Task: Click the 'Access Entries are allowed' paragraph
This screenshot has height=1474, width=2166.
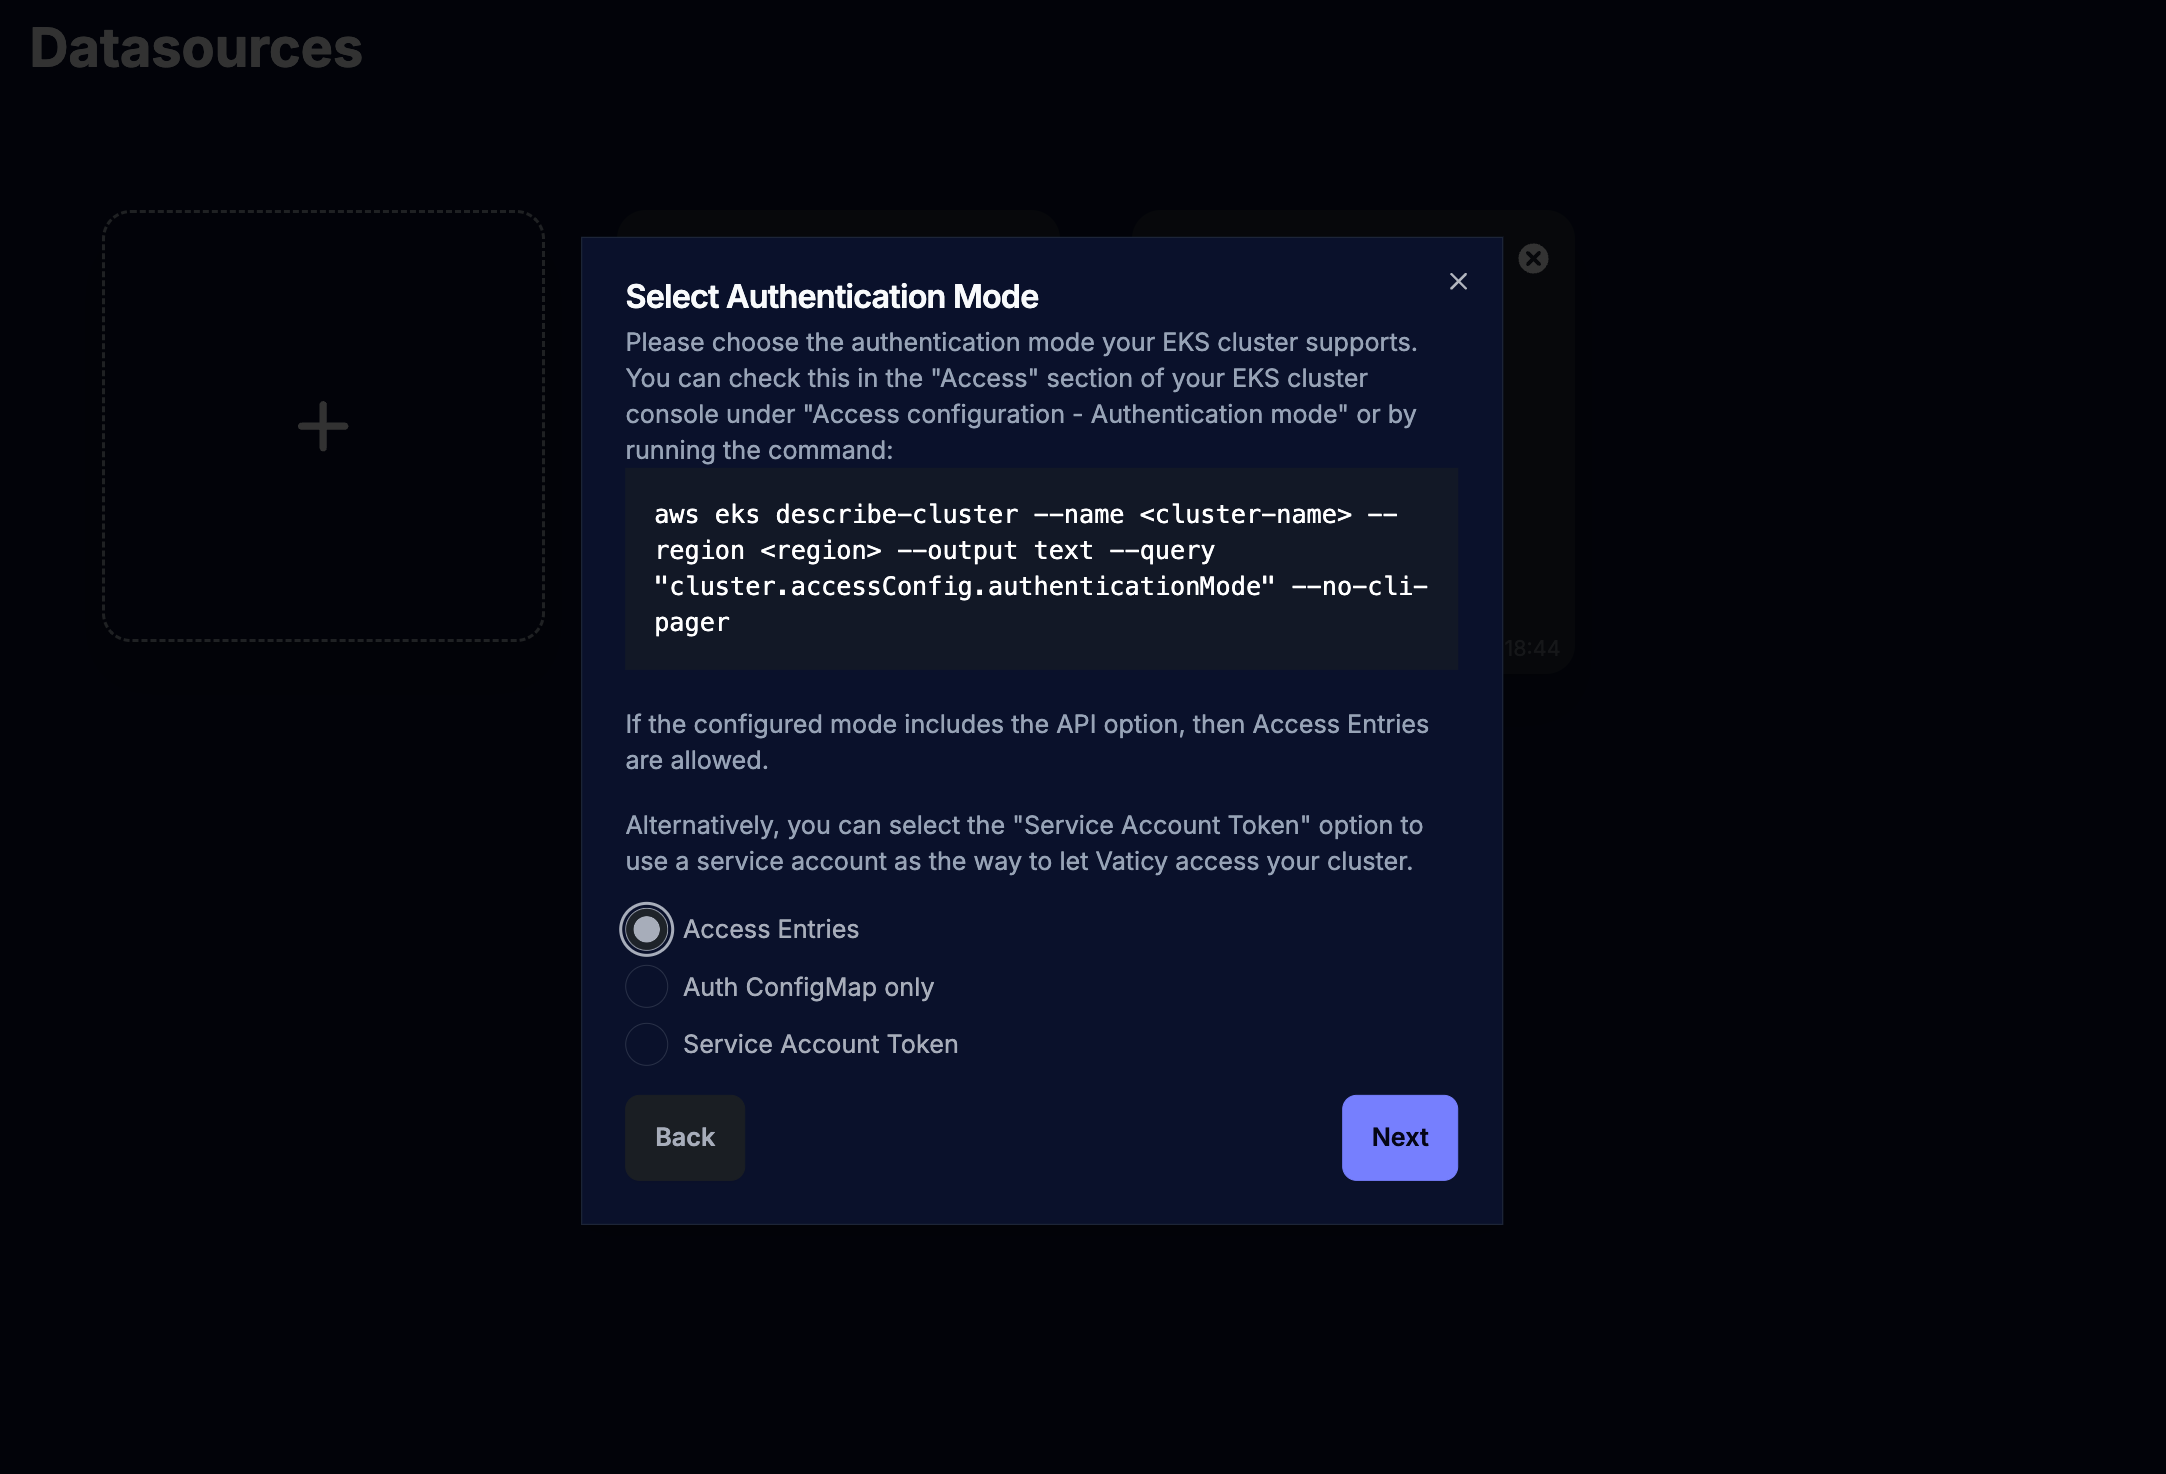Action: pyautogui.click(x=1027, y=742)
